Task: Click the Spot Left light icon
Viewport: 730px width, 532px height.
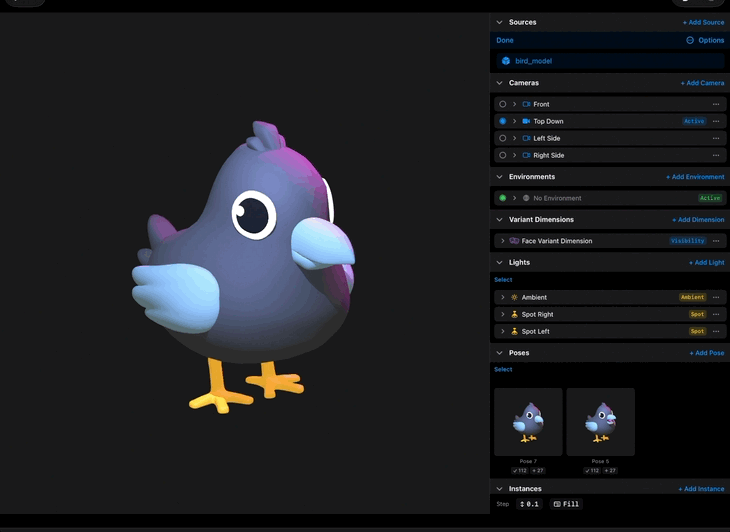Action: [x=514, y=331]
